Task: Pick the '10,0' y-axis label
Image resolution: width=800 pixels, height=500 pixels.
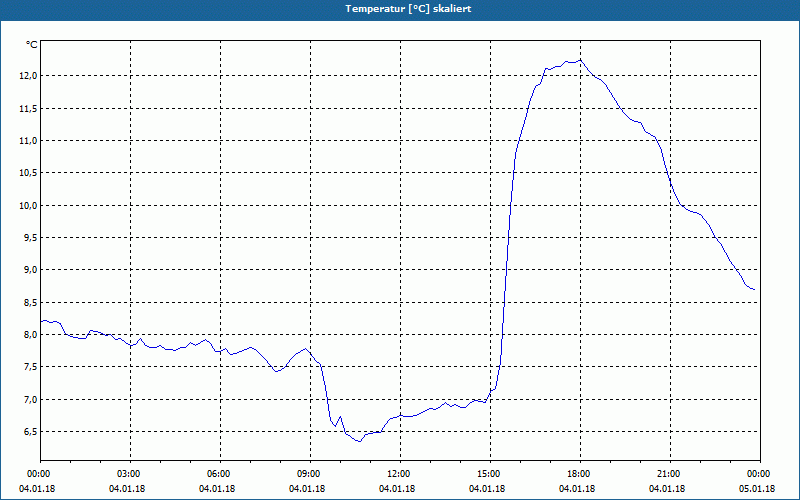Action: coord(28,206)
